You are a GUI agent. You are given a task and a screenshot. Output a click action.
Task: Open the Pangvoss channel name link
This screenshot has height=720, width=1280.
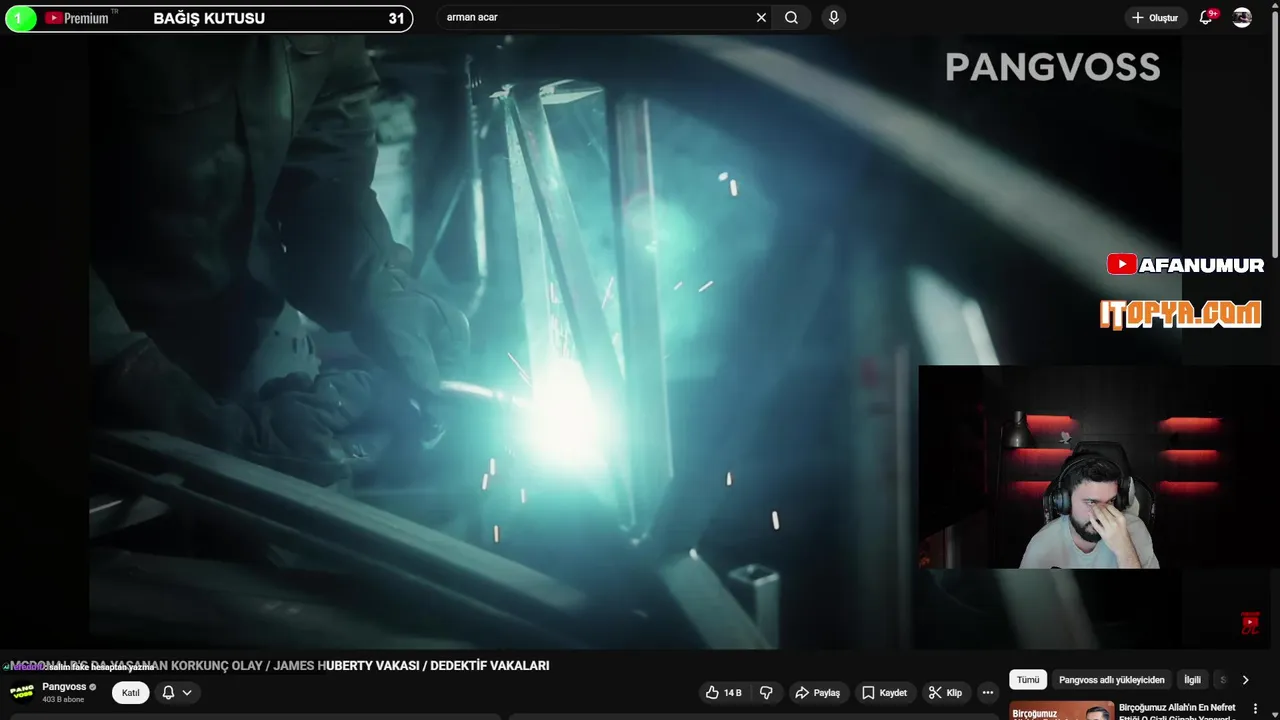pyautogui.click(x=64, y=687)
